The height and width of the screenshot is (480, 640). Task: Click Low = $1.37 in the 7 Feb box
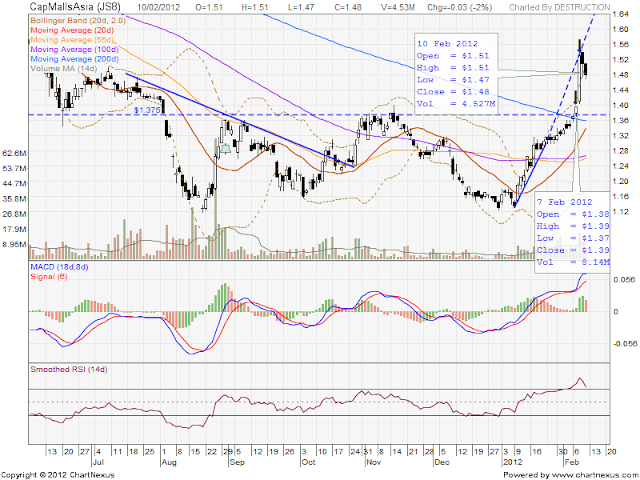[573, 238]
